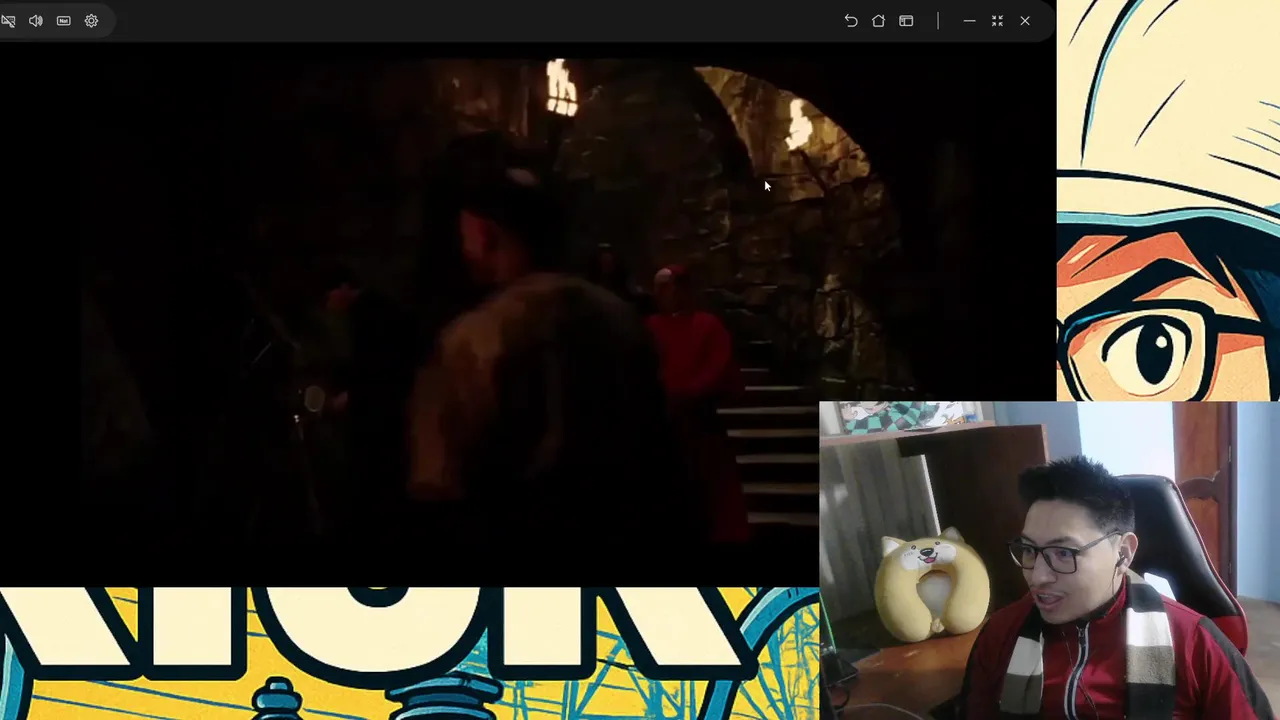This screenshot has width=1280, height=720.
Task: Close the player window with the X
Action: click(x=1025, y=21)
